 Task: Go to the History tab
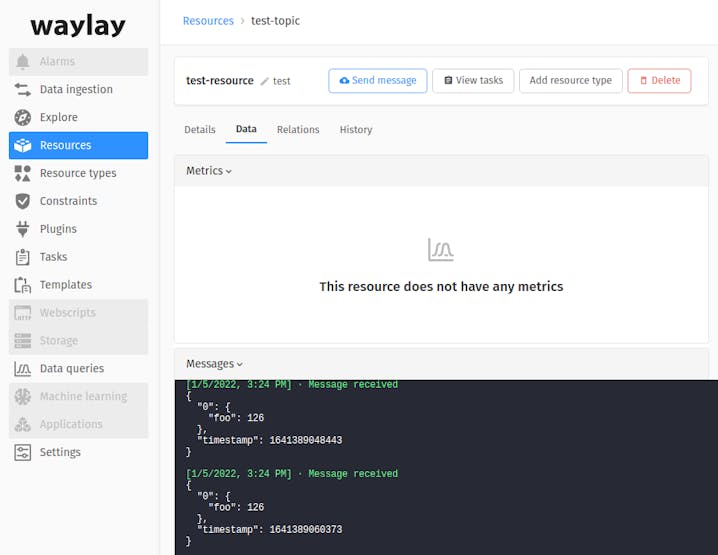pyautogui.click(x=355, y=130)
